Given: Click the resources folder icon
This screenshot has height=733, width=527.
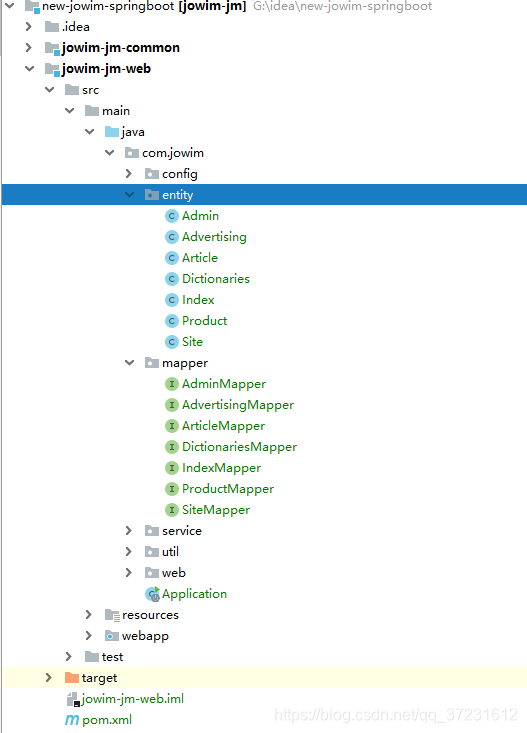Looking at the screenshot, I should (x=112, y=615).
